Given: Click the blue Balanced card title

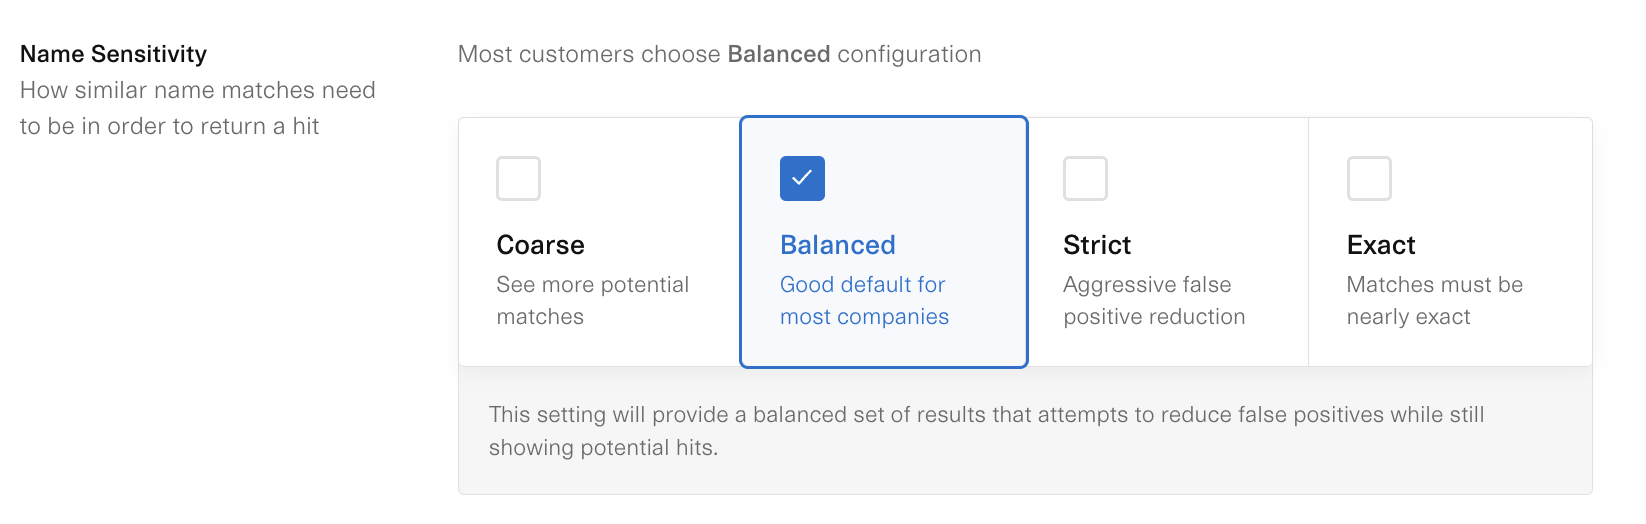Looking at the screenshot, I should (837, 245).
